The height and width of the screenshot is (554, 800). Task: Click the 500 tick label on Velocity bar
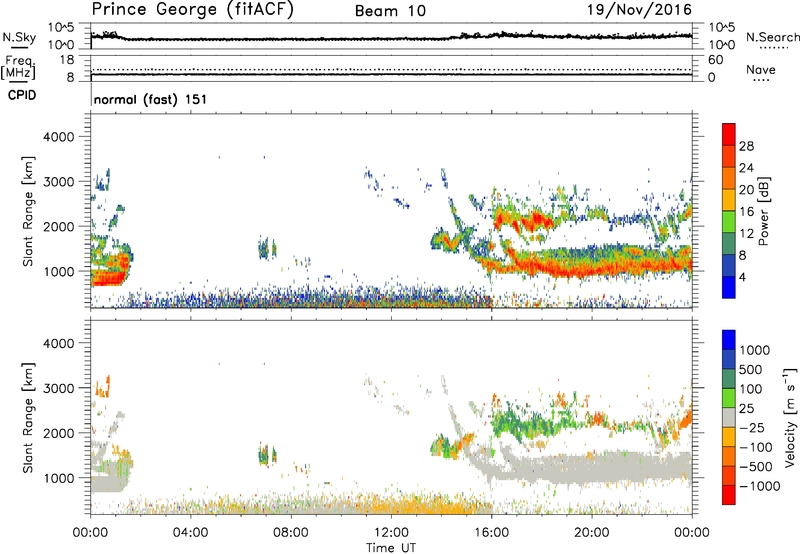pyautogui.click(x=751, y=370)
